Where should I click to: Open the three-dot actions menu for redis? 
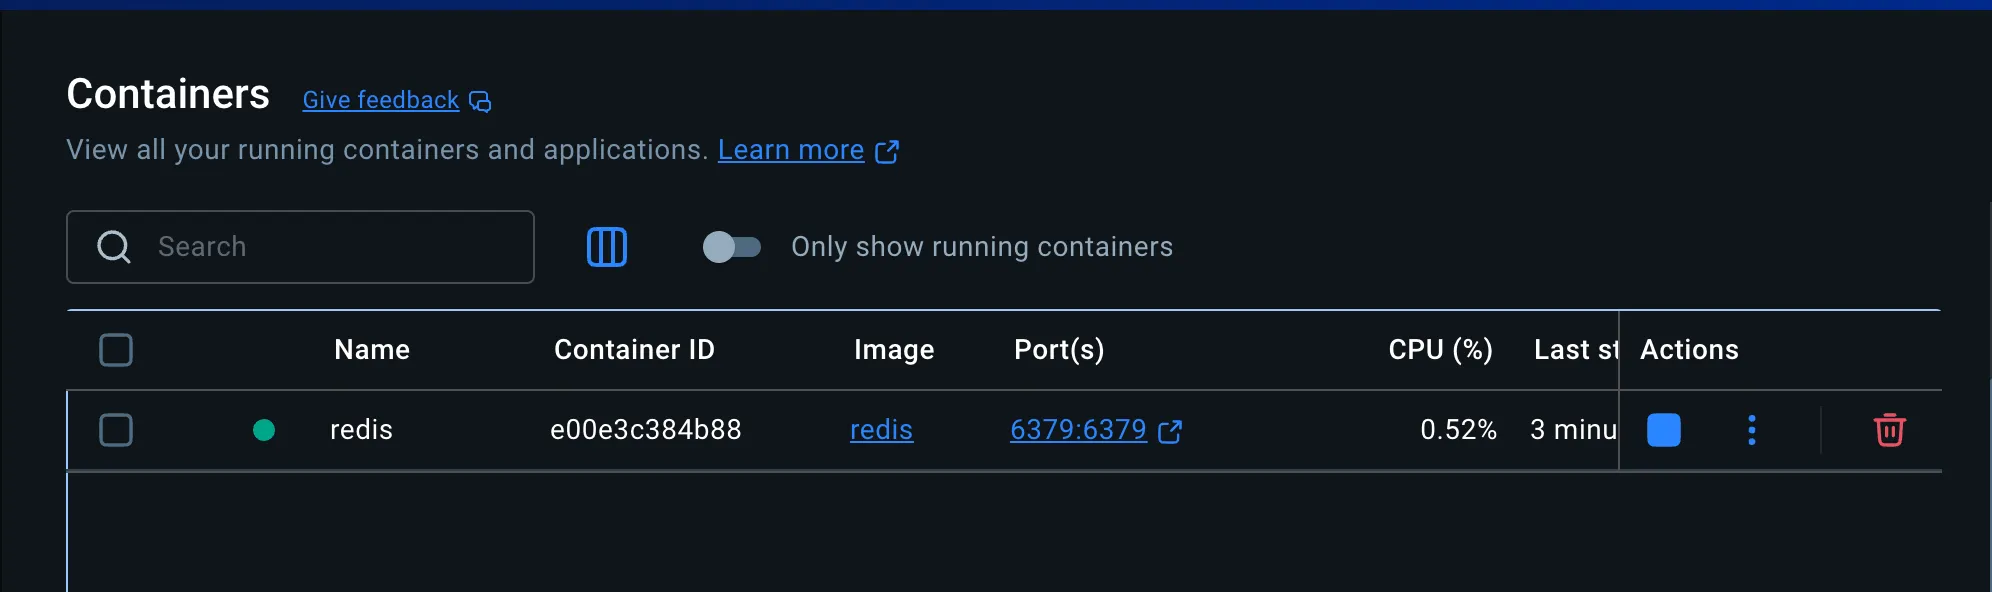(1751, 430)
